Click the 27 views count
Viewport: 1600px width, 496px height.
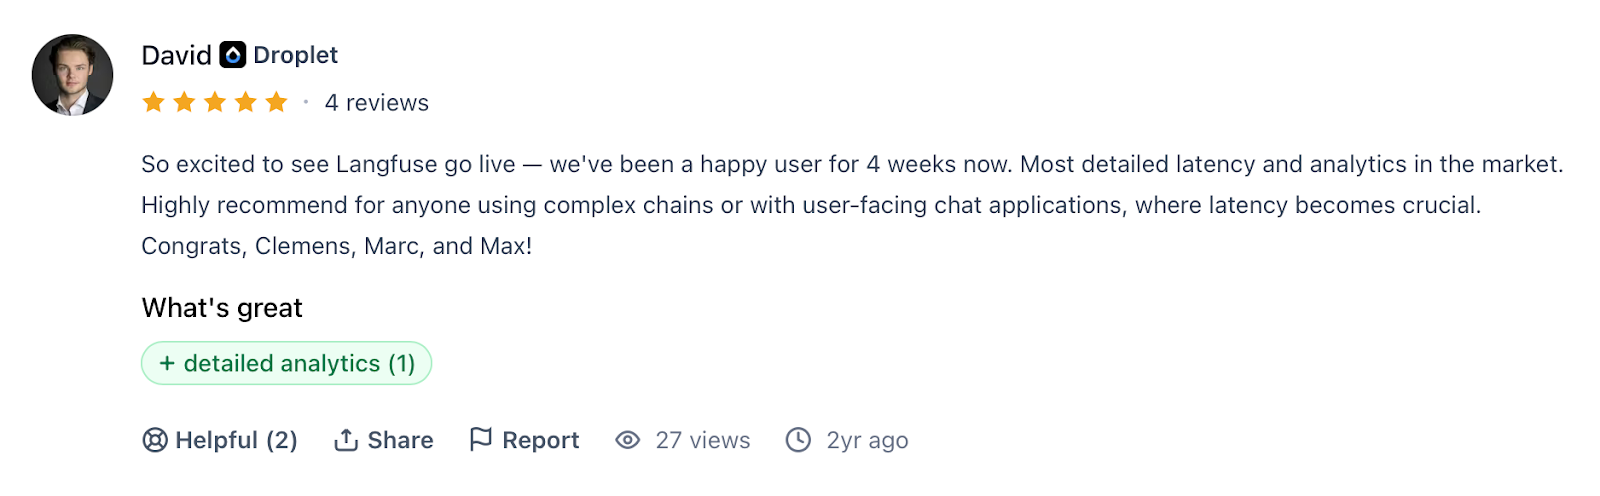(x=702, y=440)
